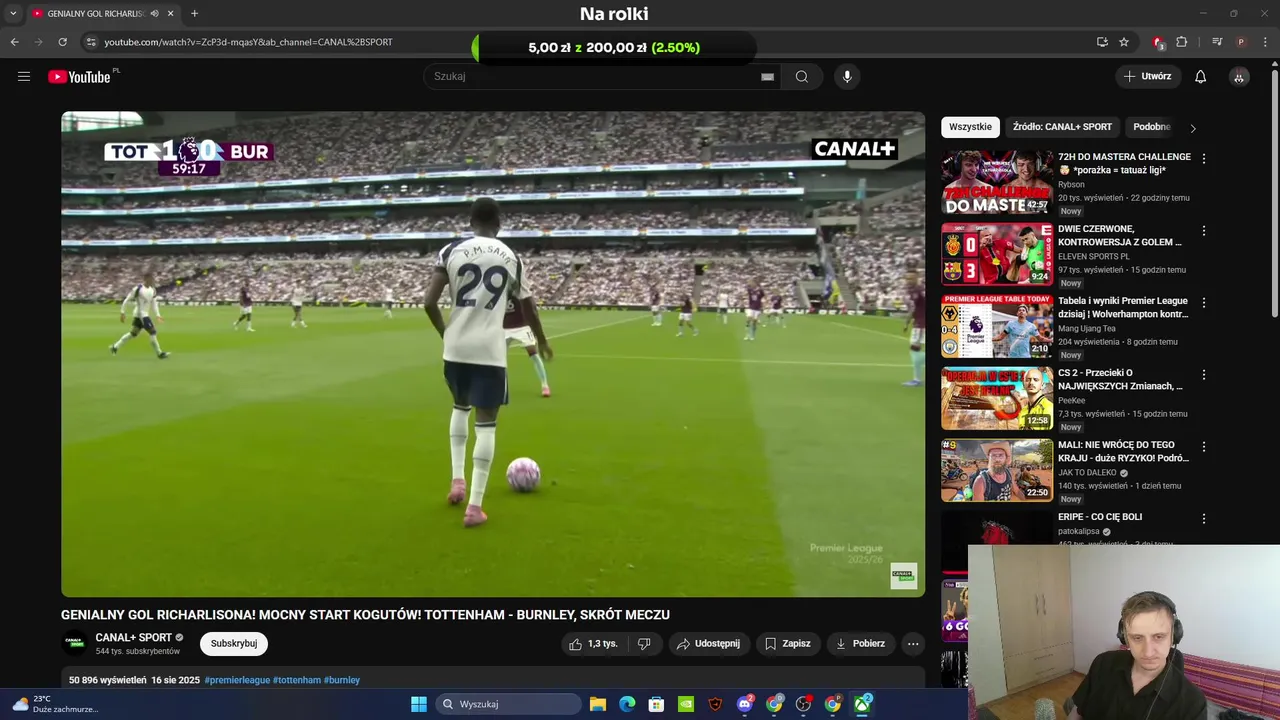This screenshot has width=1280, height=720.
Task: Dislike the video
Action: (644, 644)
